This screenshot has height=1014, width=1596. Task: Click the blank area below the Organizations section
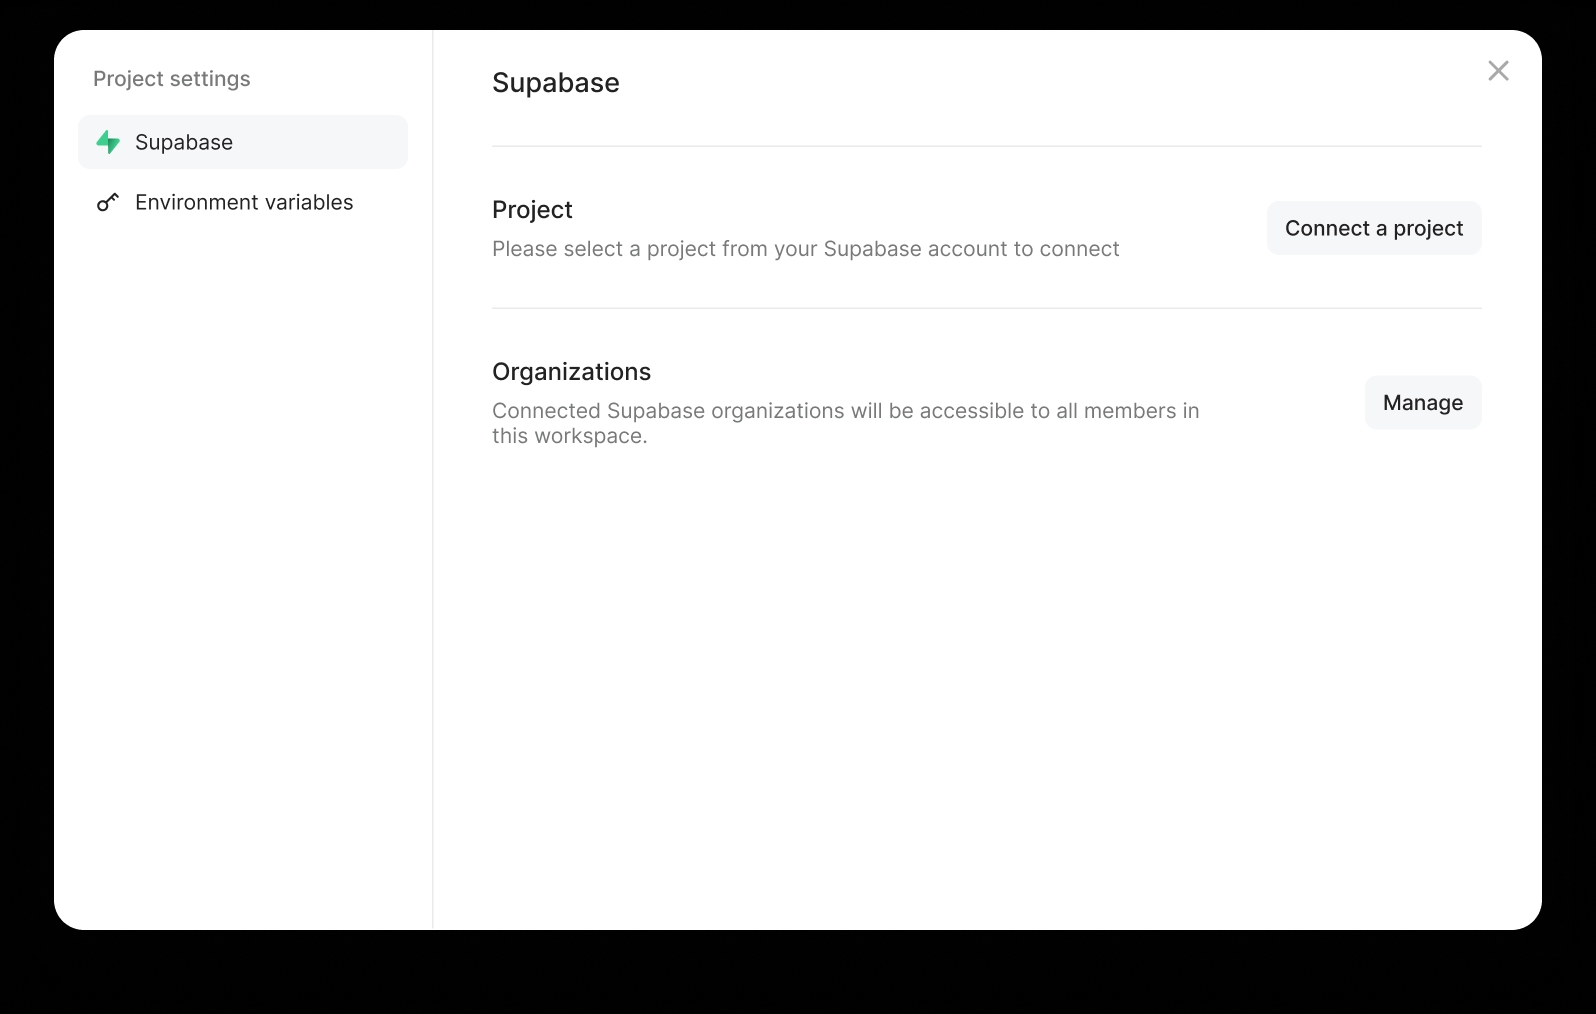(x=986, y=680)
